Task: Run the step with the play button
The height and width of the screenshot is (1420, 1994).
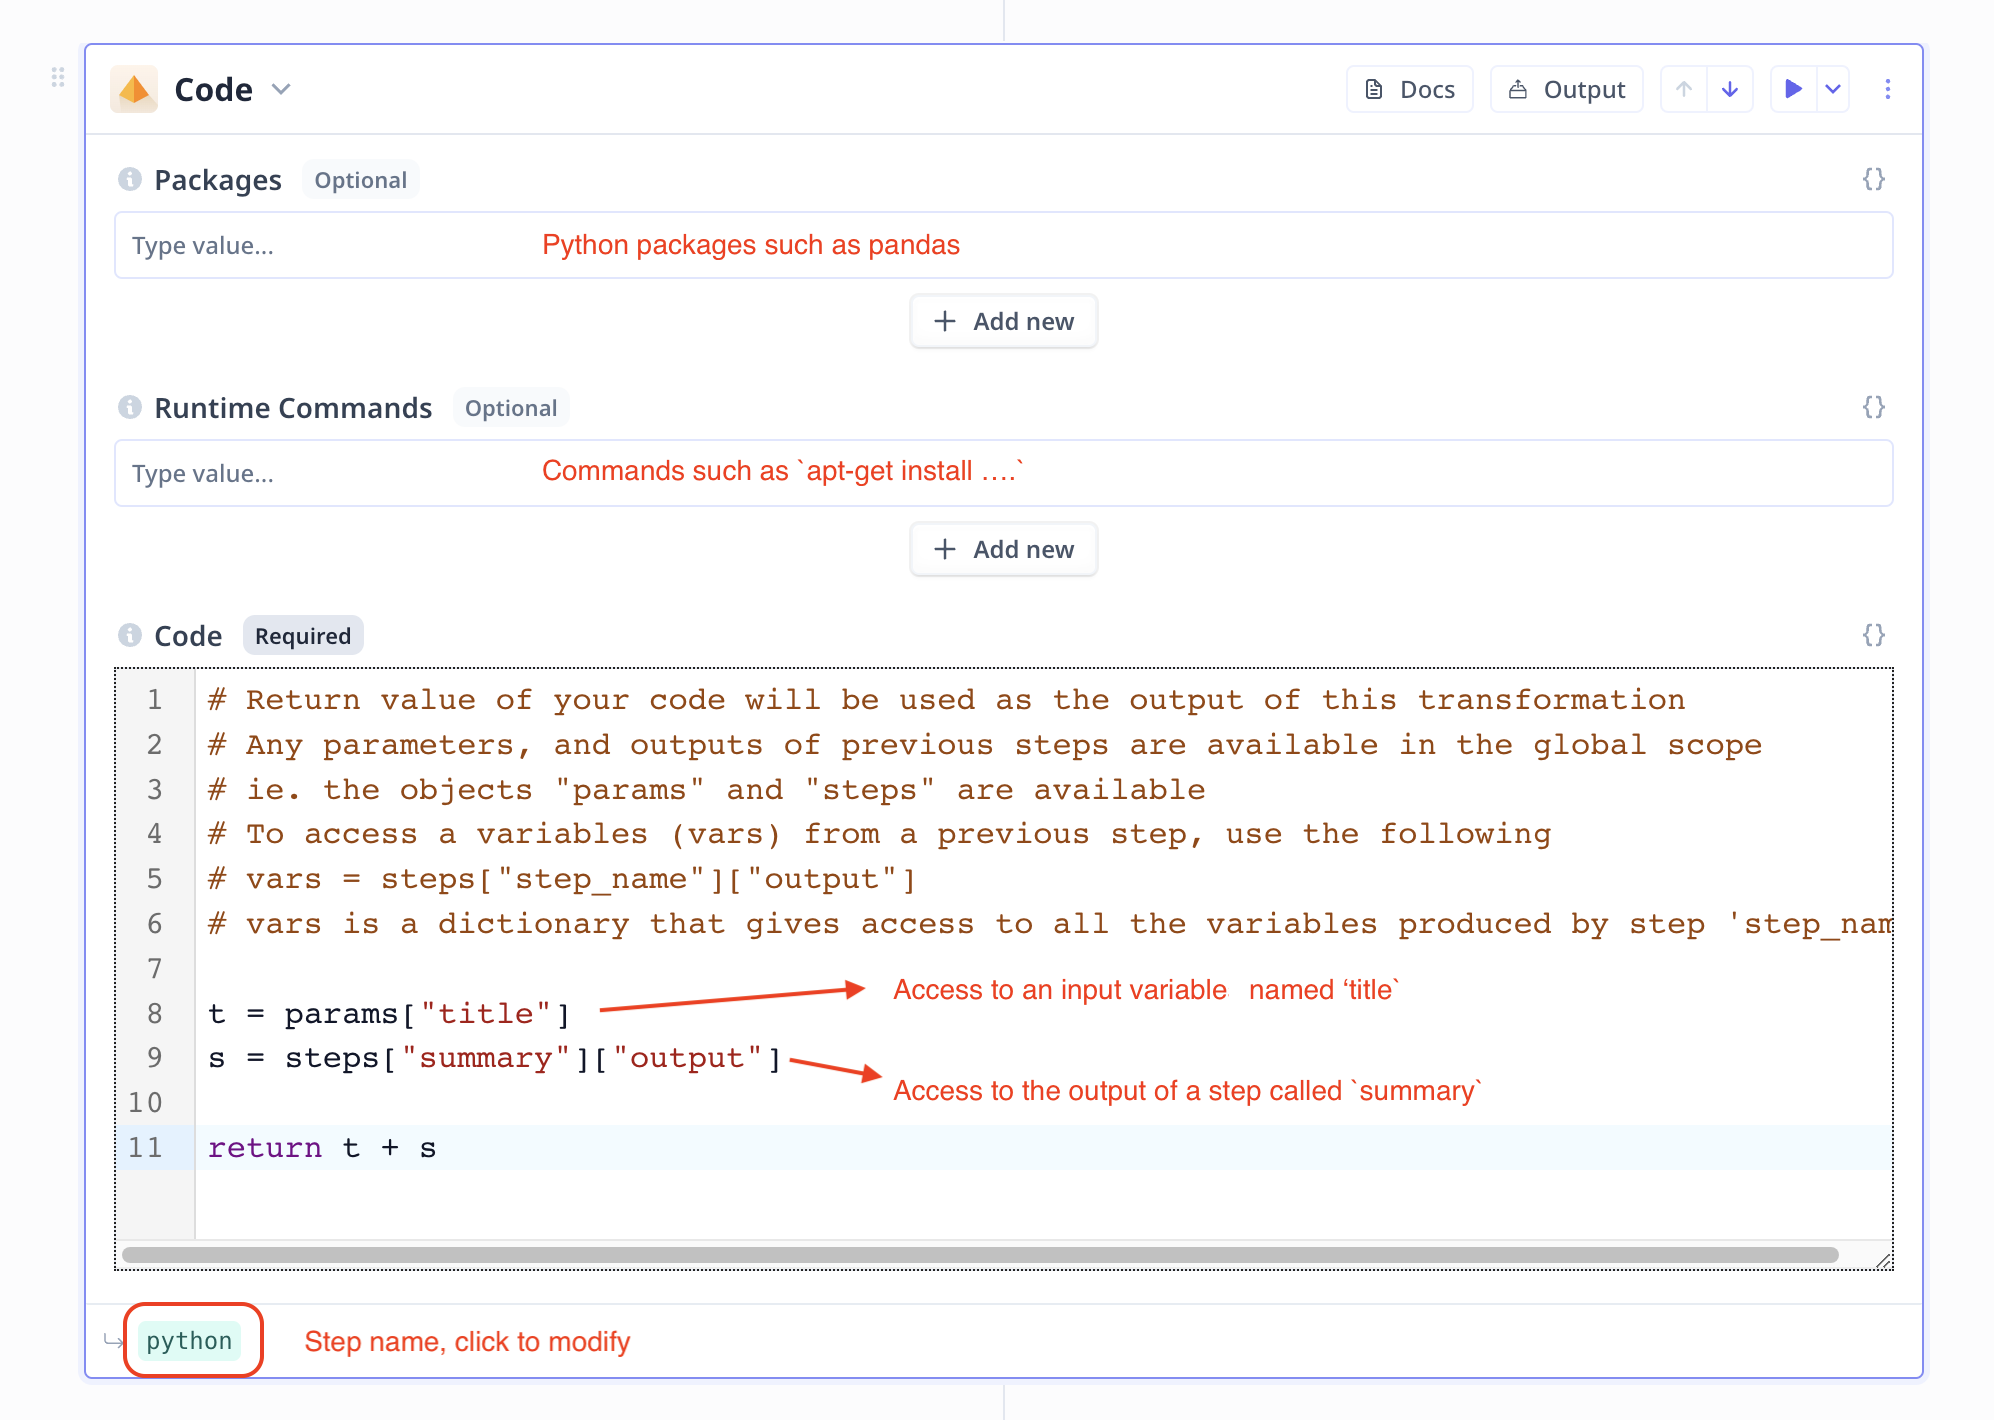Action: click(x=1794, y=89)
